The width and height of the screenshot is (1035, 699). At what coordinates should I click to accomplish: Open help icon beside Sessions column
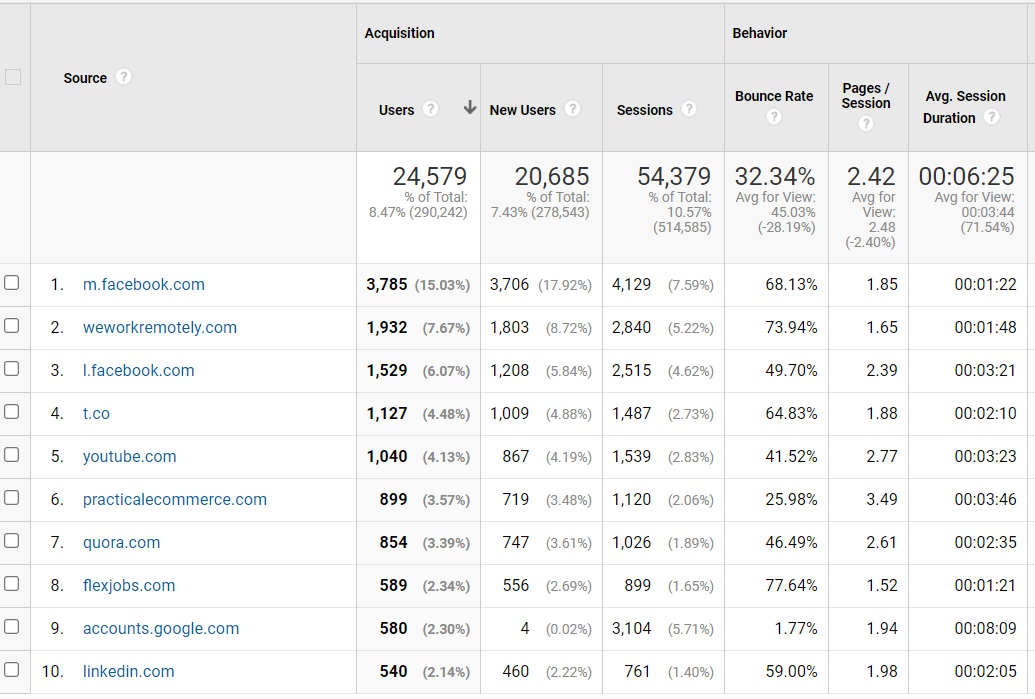688,109
